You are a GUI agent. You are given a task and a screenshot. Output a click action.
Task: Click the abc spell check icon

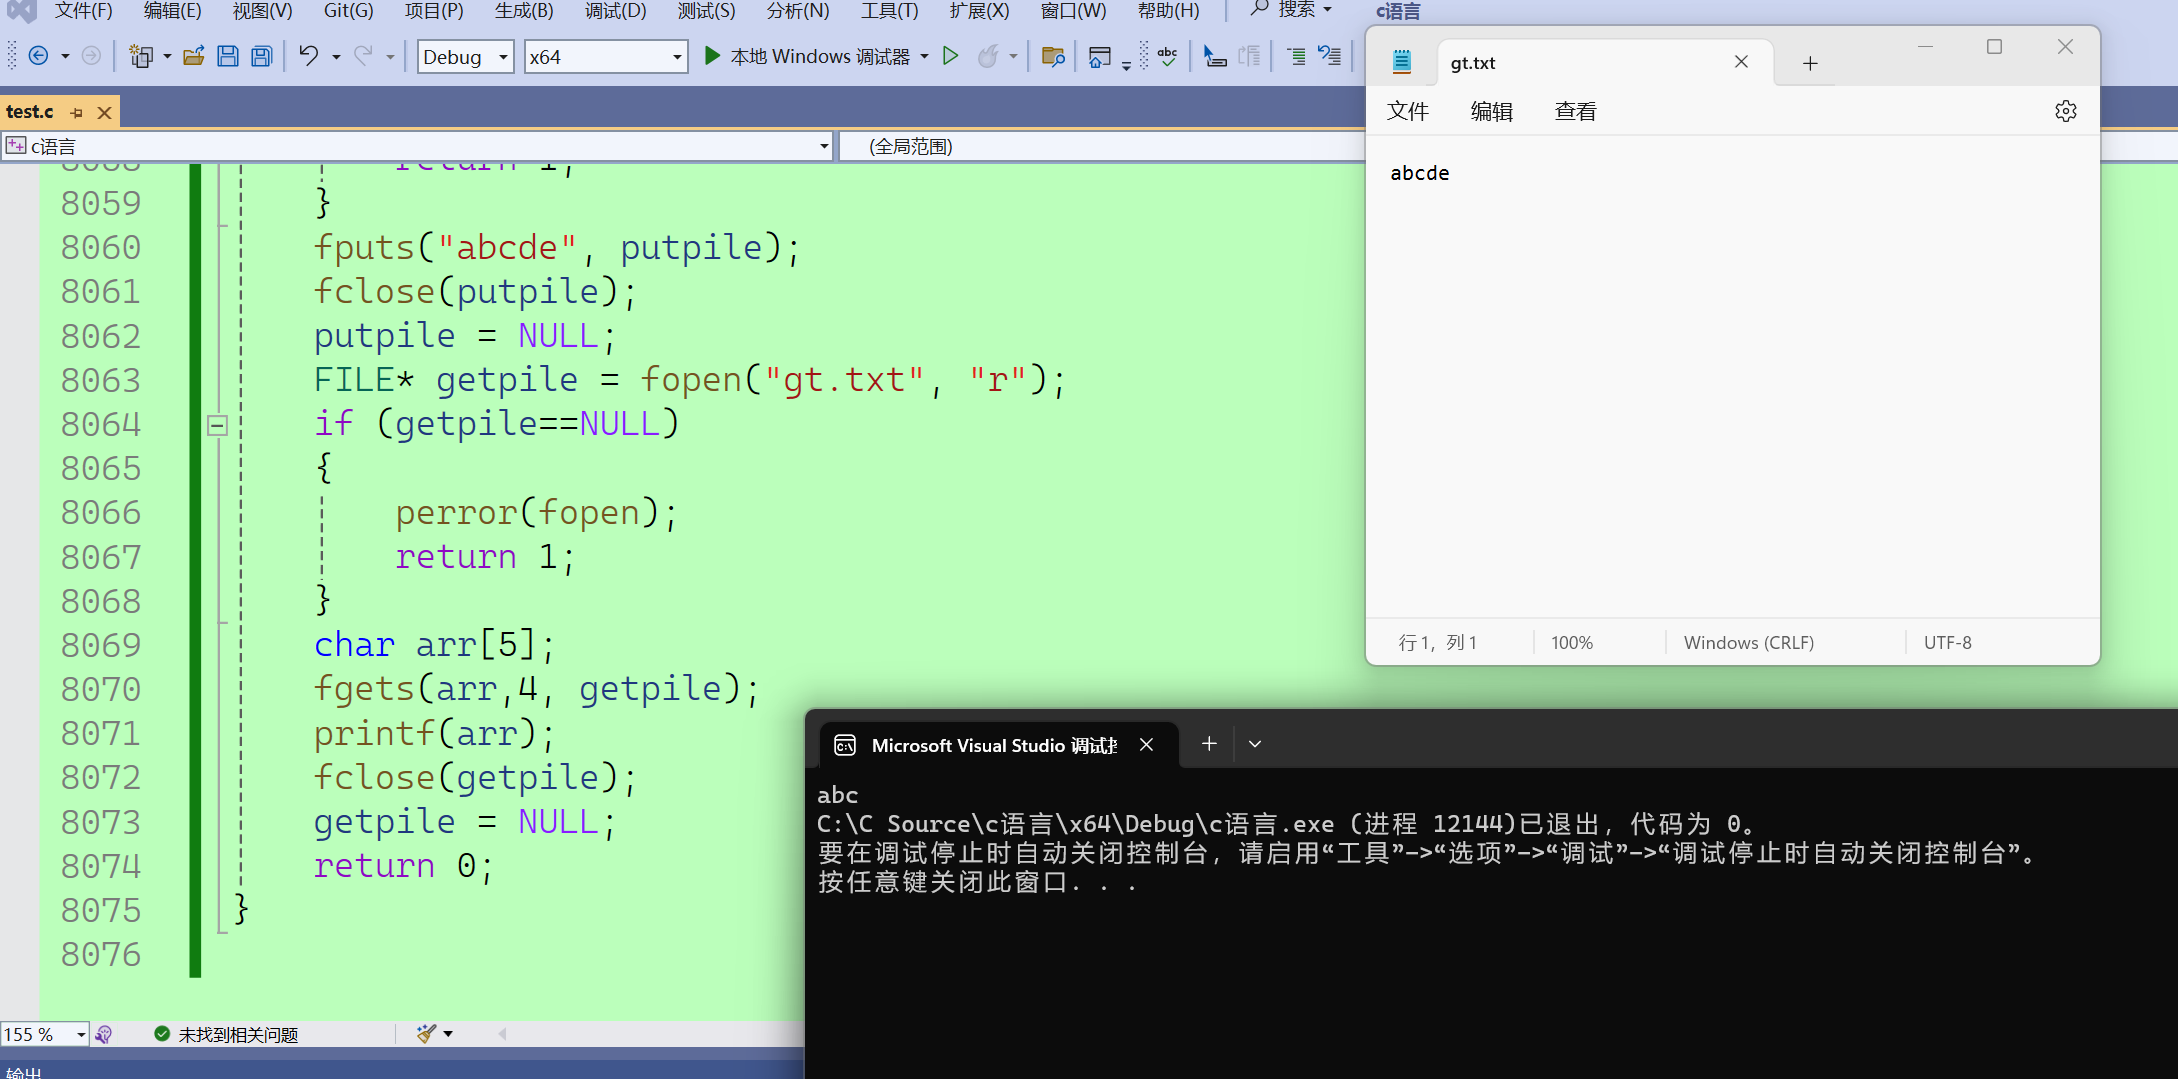tap(1167, 56)
